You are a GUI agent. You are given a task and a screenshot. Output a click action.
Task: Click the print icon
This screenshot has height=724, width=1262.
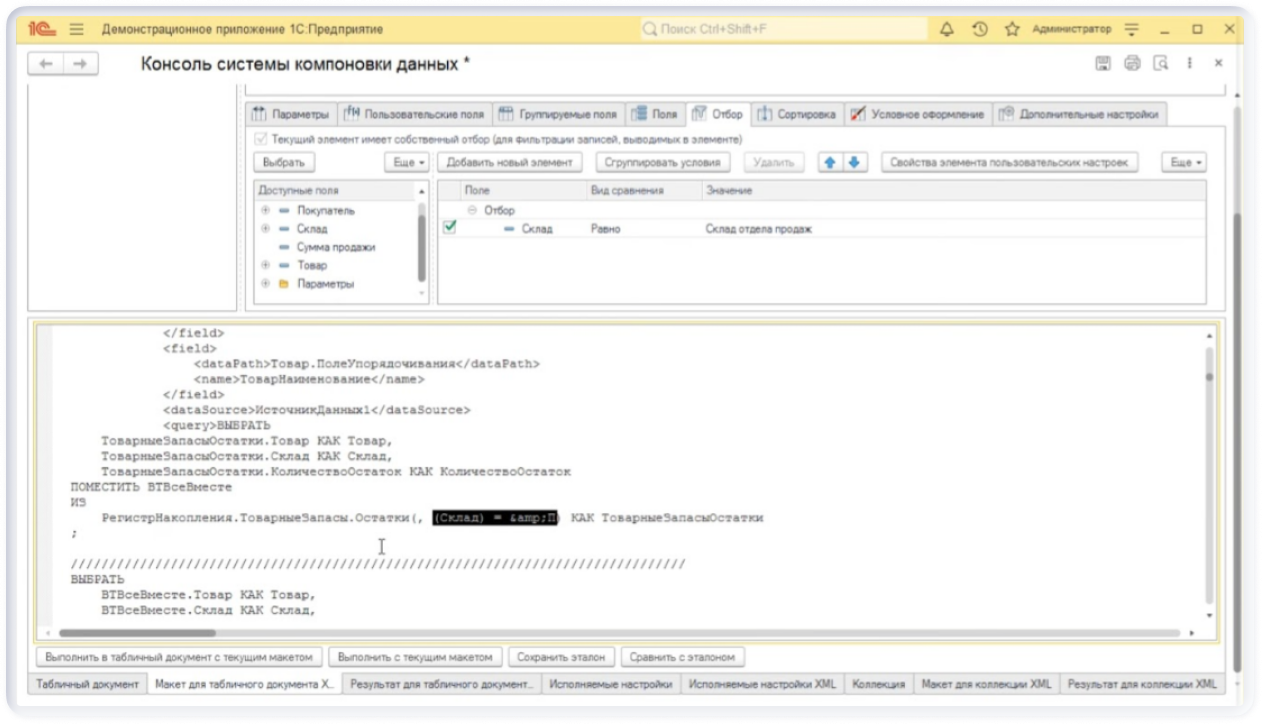tap(1132, 64)
